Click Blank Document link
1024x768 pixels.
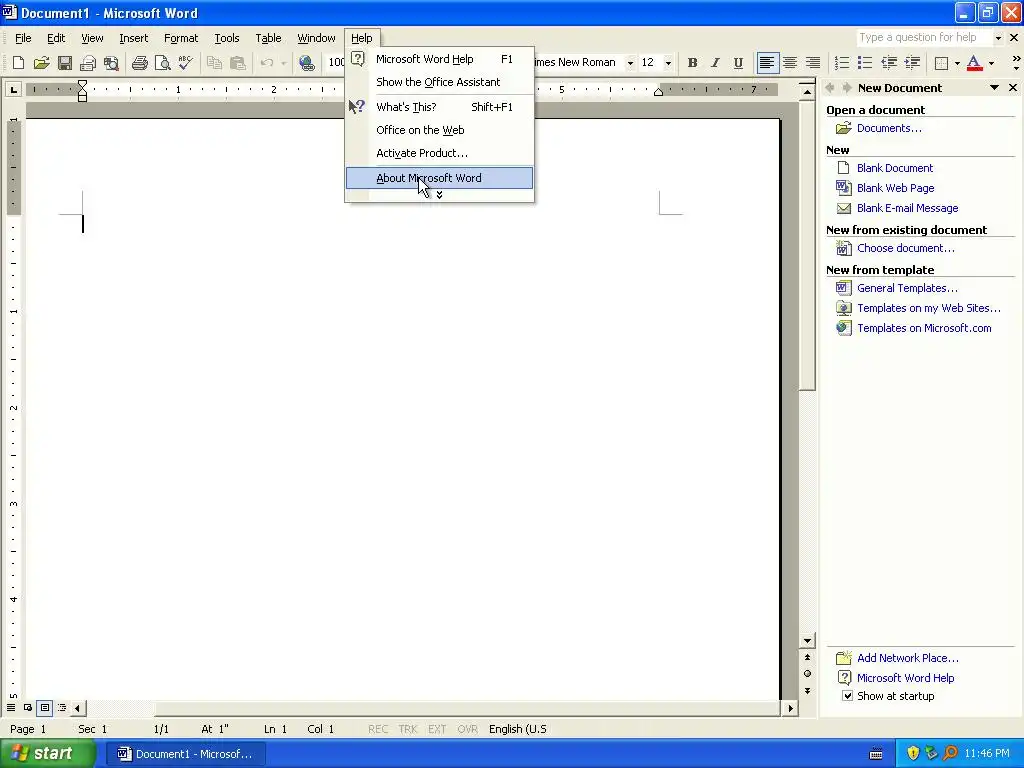coord(895,168)
